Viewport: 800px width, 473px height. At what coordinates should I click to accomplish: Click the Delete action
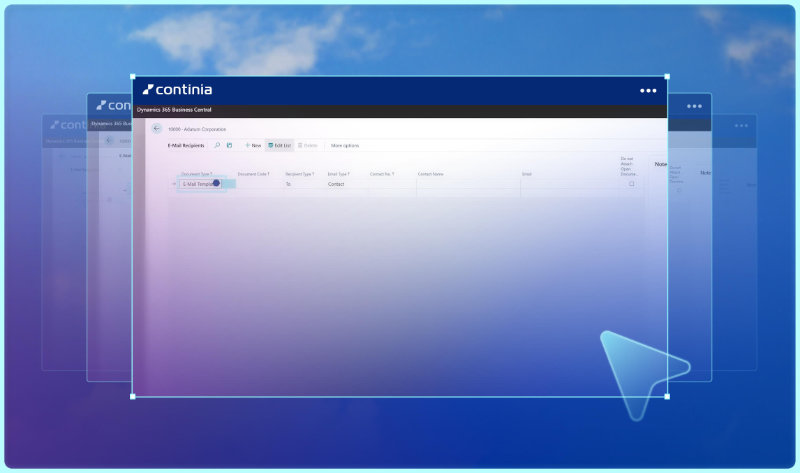click(x=308, y=145)
